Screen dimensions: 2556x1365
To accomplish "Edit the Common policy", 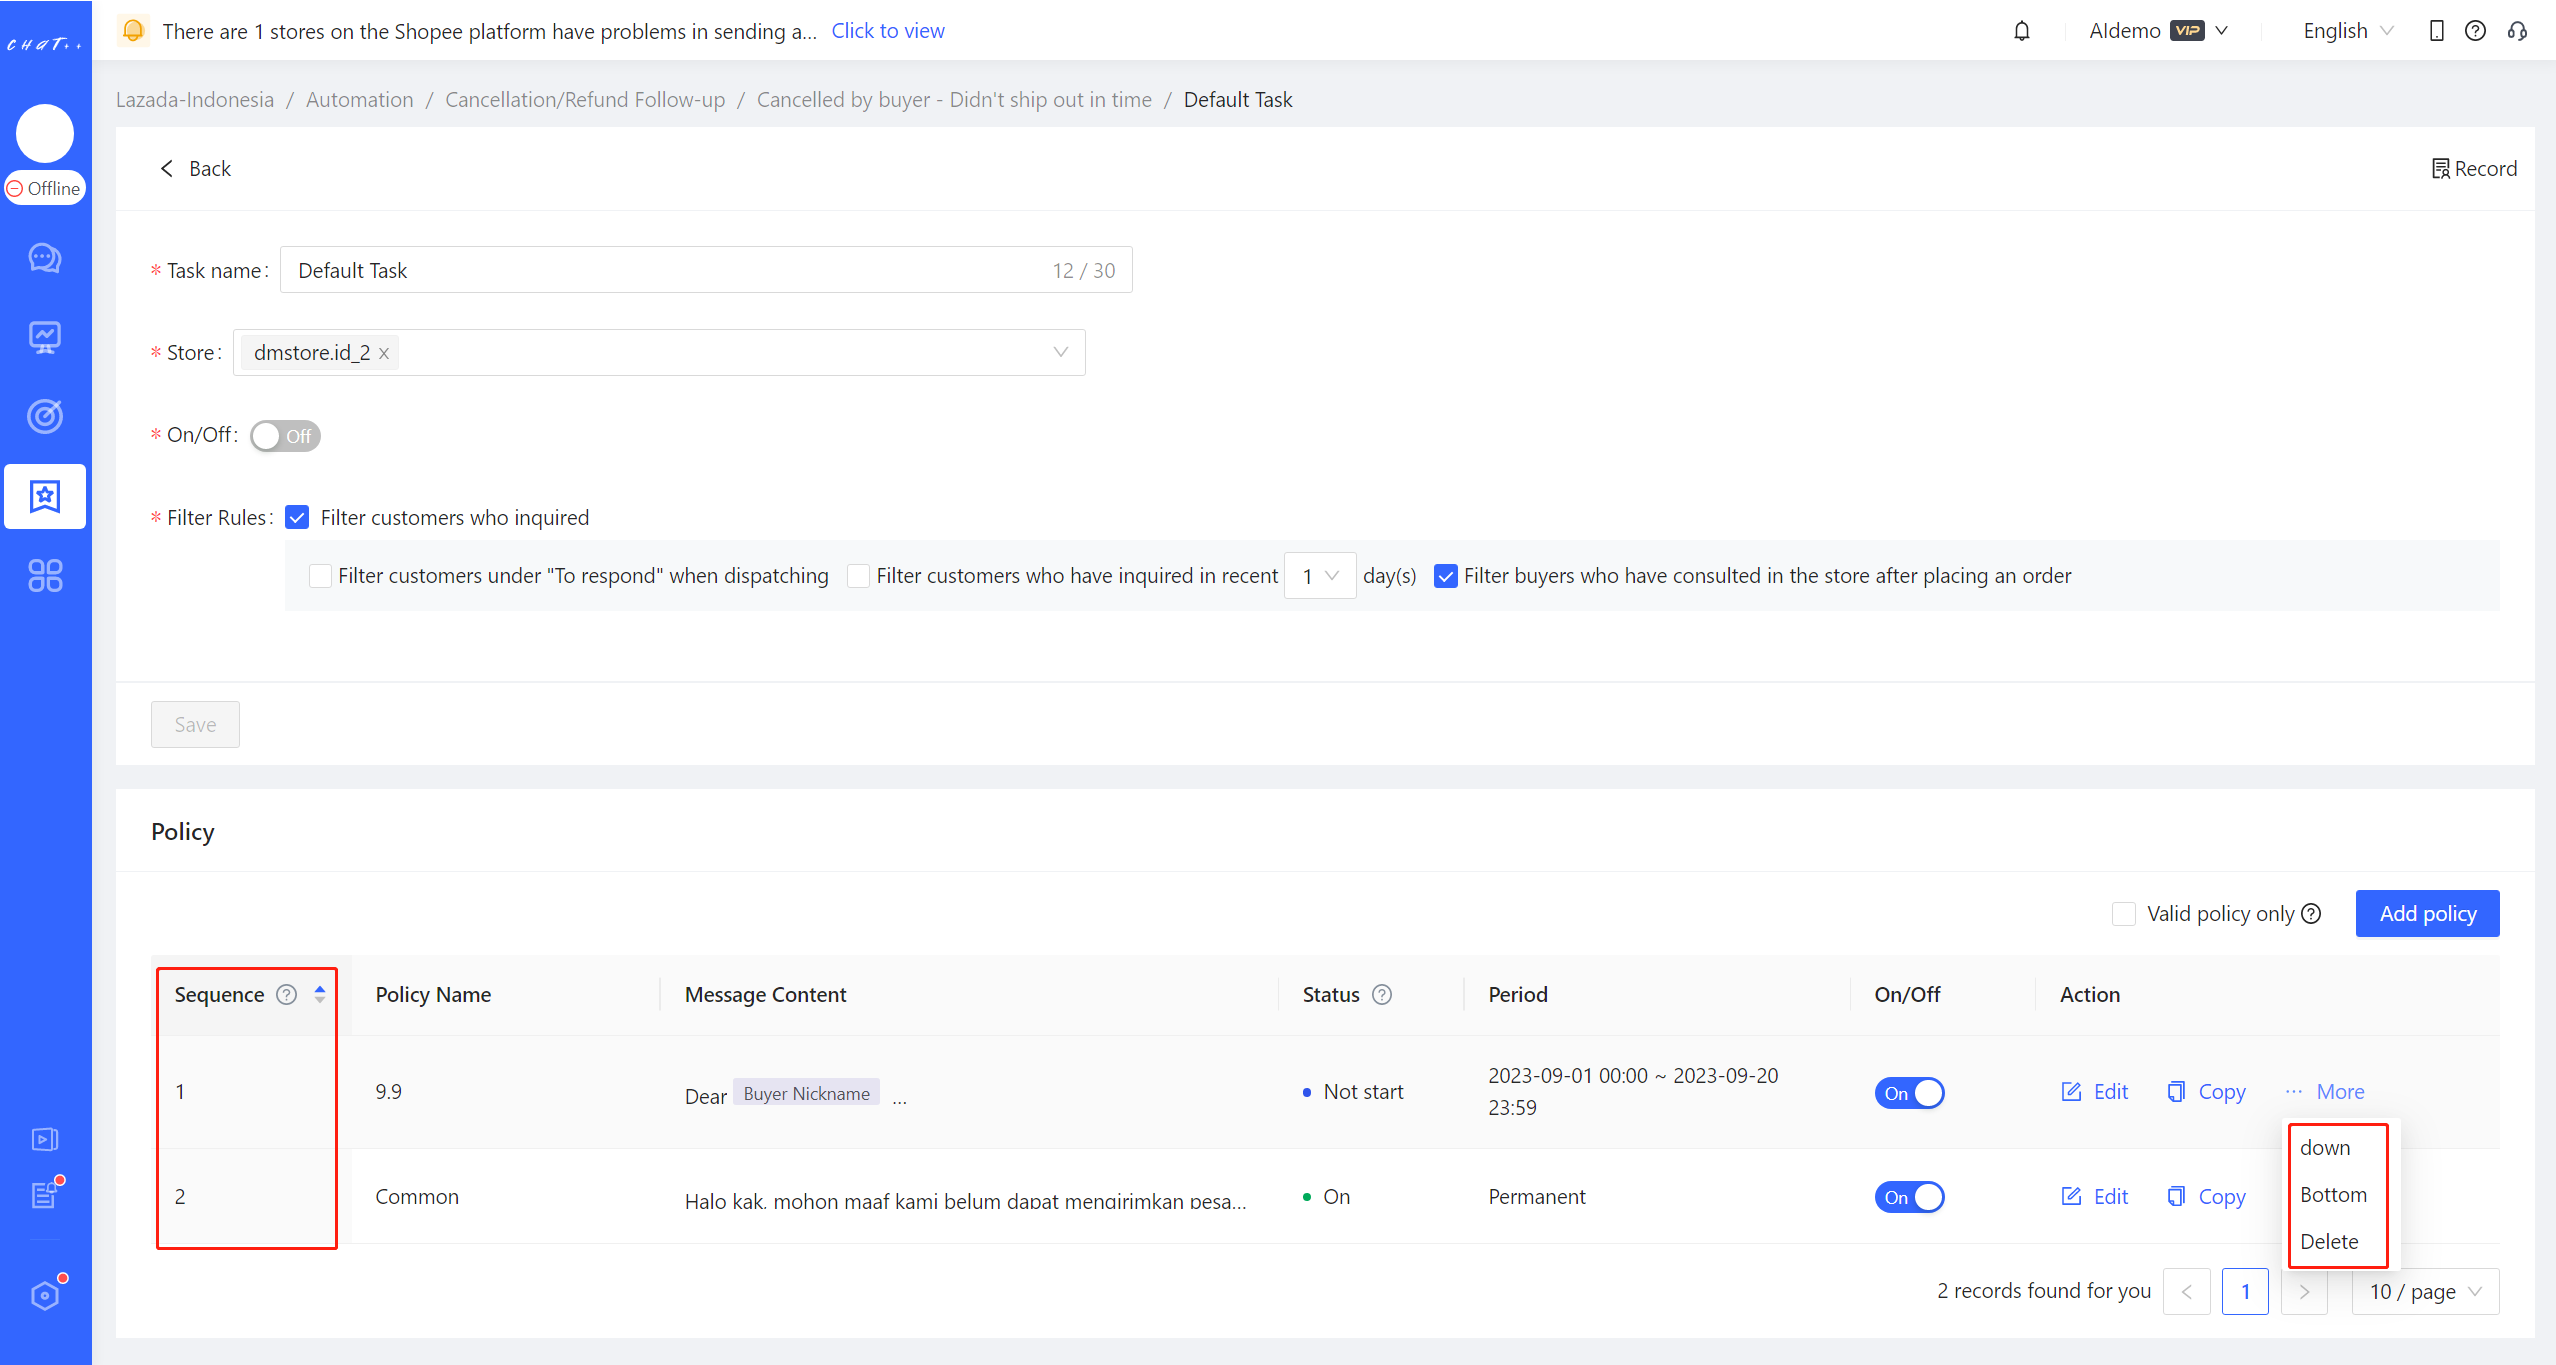I will (2096, 1196).
